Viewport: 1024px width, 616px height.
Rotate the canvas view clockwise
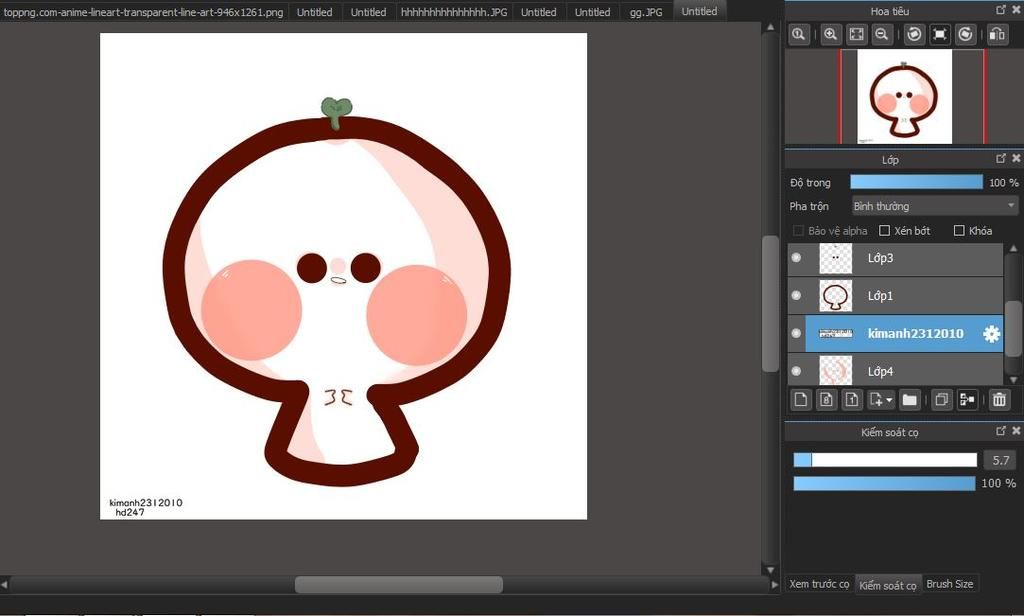pyautogui.click(x=965, y=35)
